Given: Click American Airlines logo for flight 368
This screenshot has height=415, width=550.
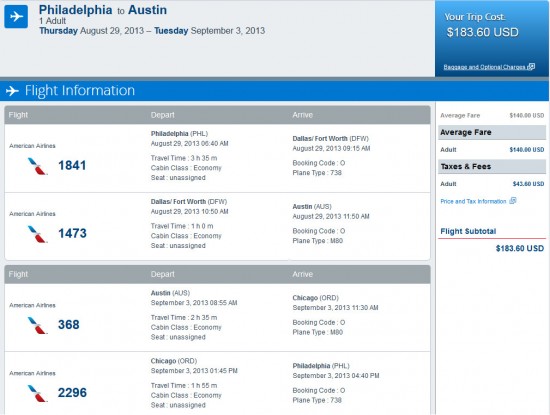Looking at the screenshot, I should [x=38, y=325].
